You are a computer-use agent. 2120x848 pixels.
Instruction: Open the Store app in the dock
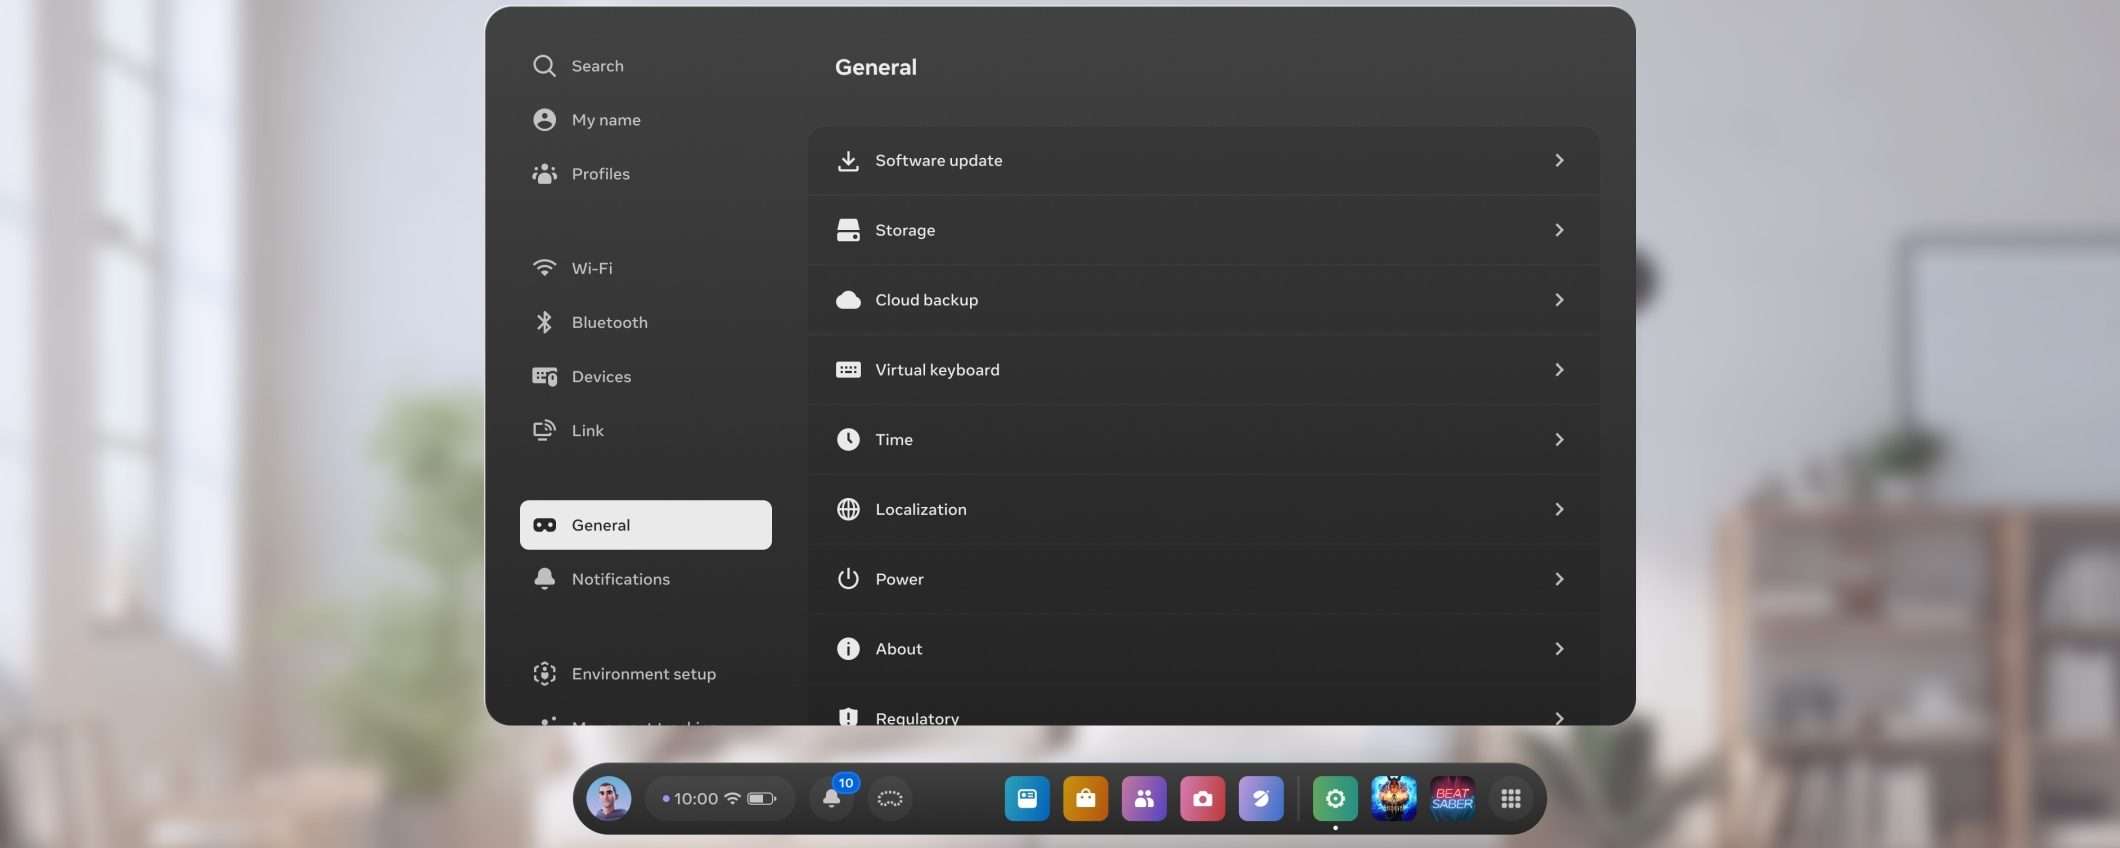1085,799
